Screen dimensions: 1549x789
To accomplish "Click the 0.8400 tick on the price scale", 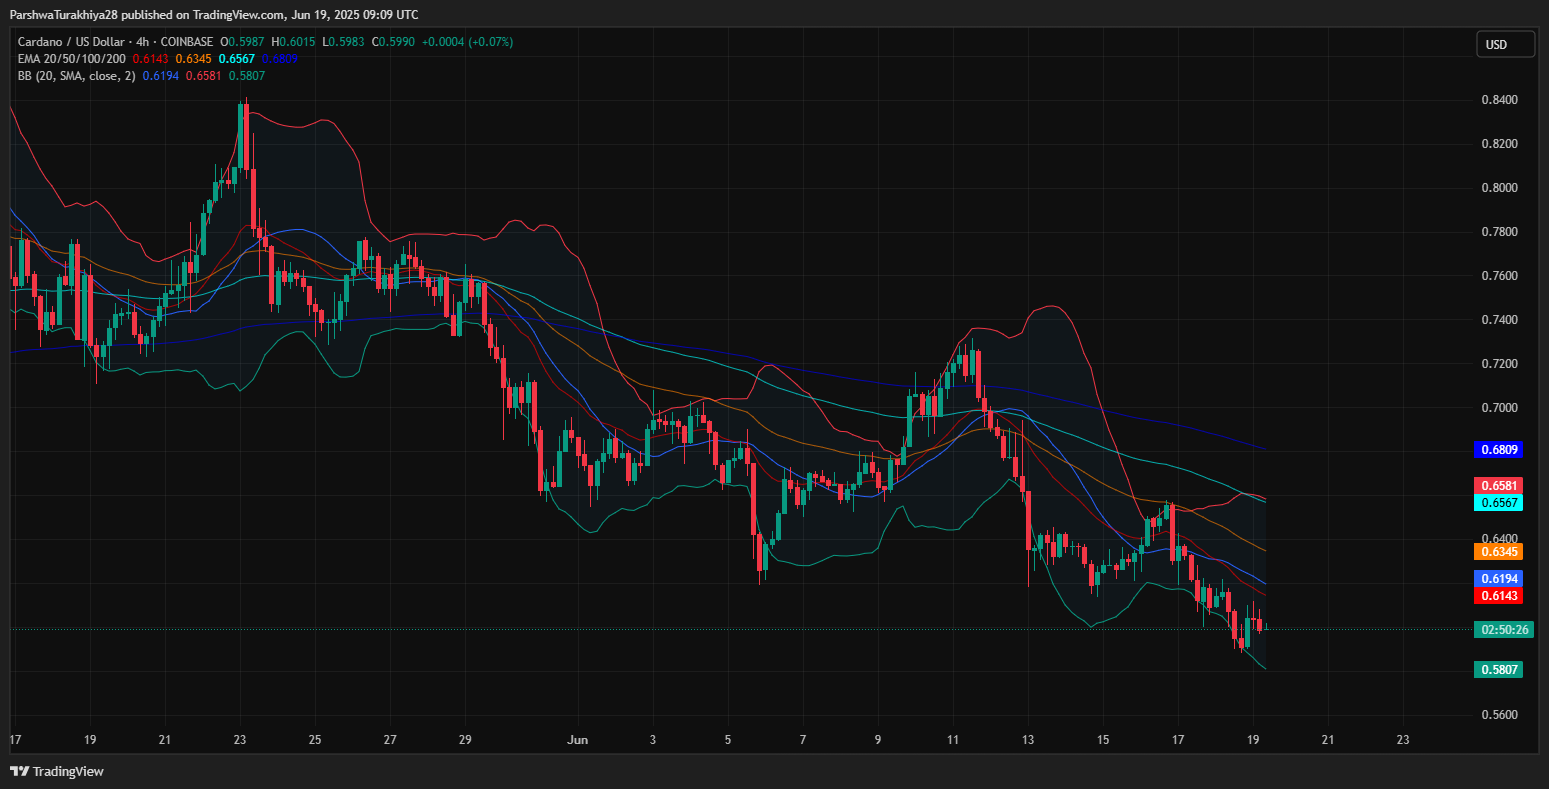I will coord(1498,100).
